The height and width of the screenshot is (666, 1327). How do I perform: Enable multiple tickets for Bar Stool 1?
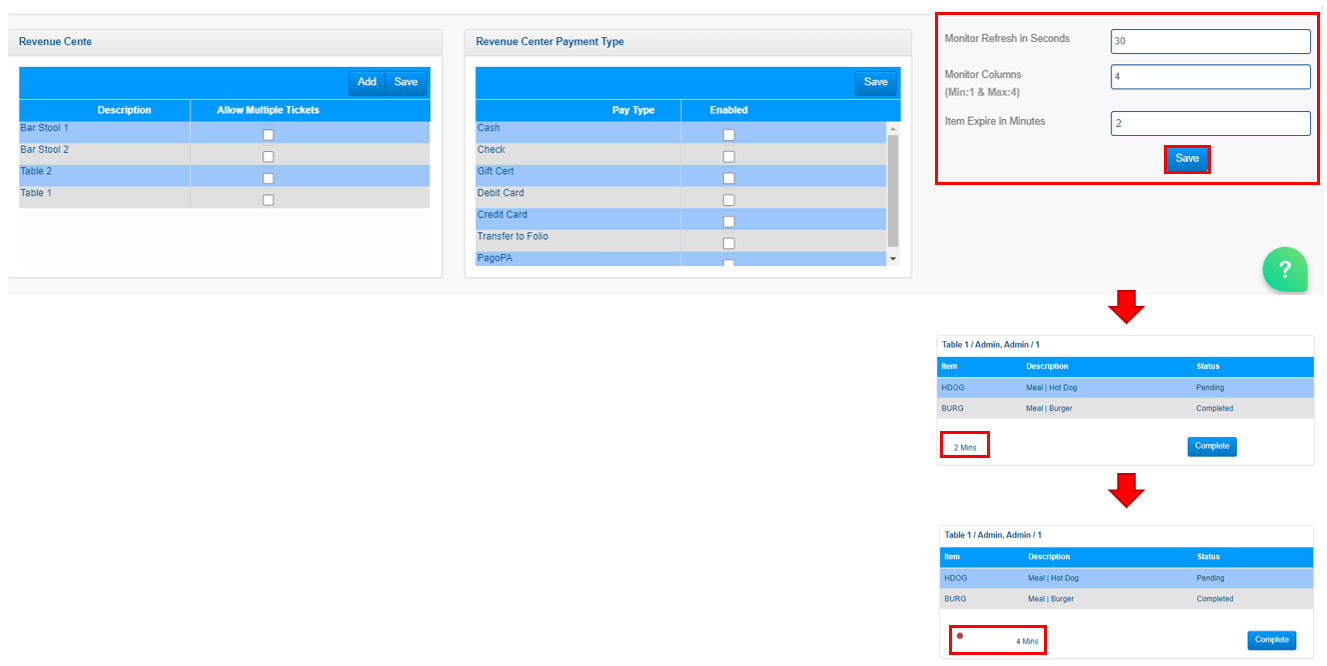pyautogui.click(x=268, y=135)
